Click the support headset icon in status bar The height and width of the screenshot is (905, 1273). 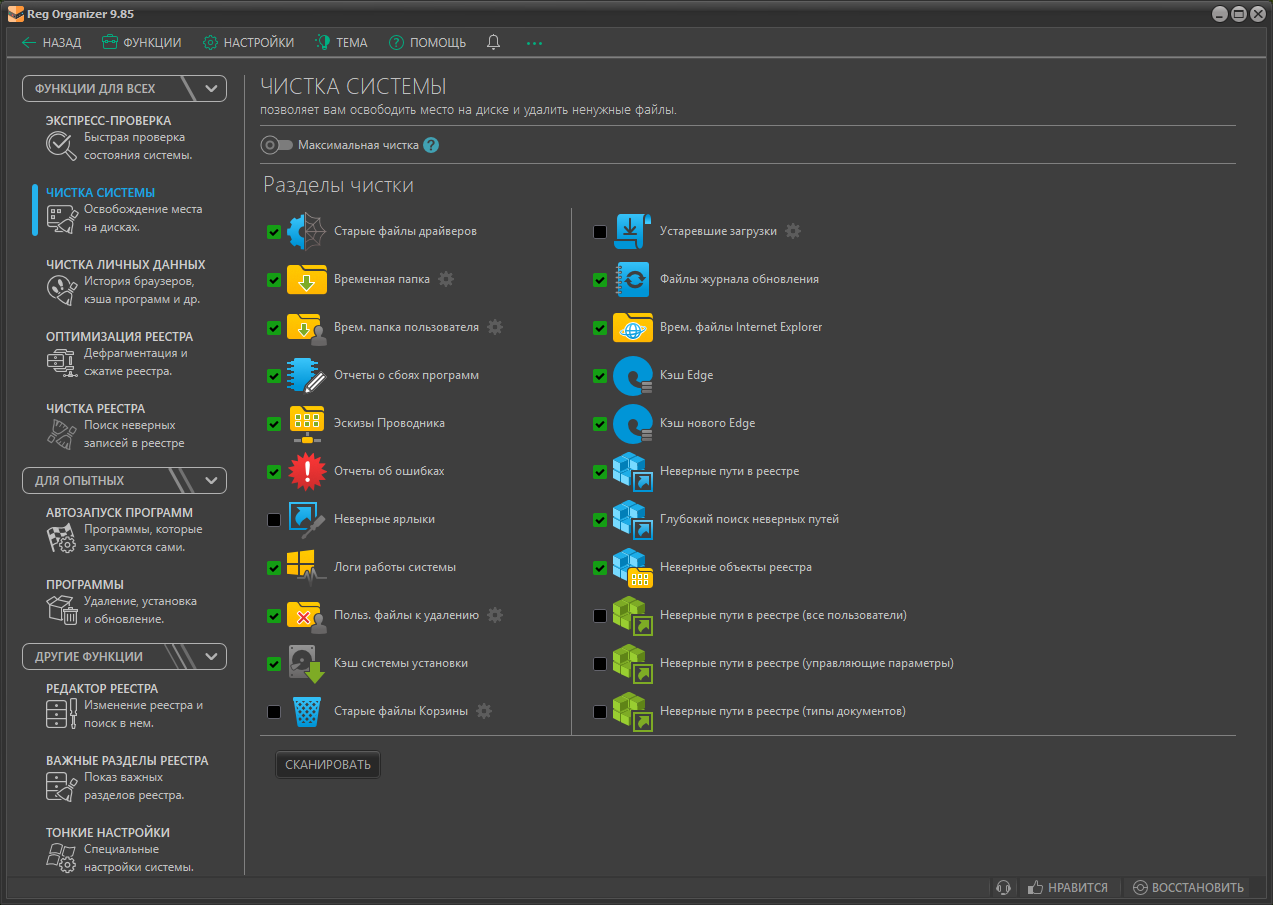pyautogui.click(x=1004, y=887)
